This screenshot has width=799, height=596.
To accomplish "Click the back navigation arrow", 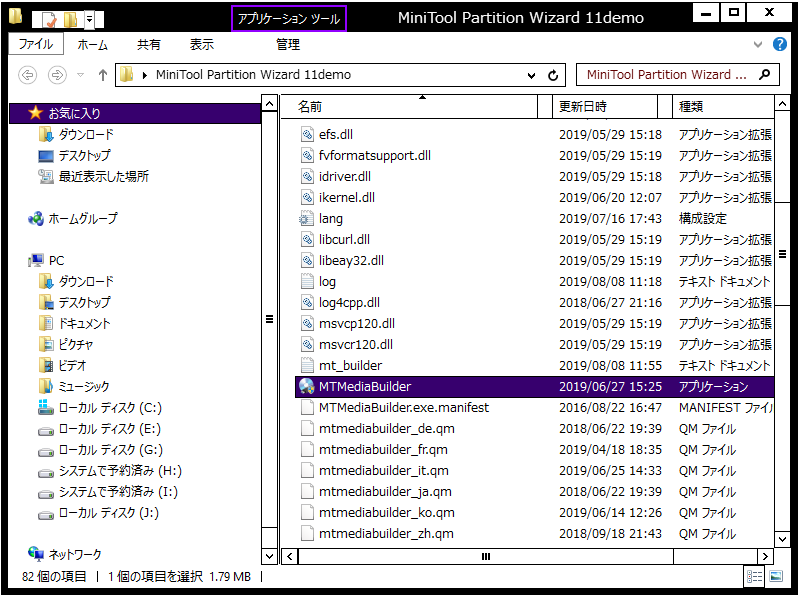I will (28, 75).
